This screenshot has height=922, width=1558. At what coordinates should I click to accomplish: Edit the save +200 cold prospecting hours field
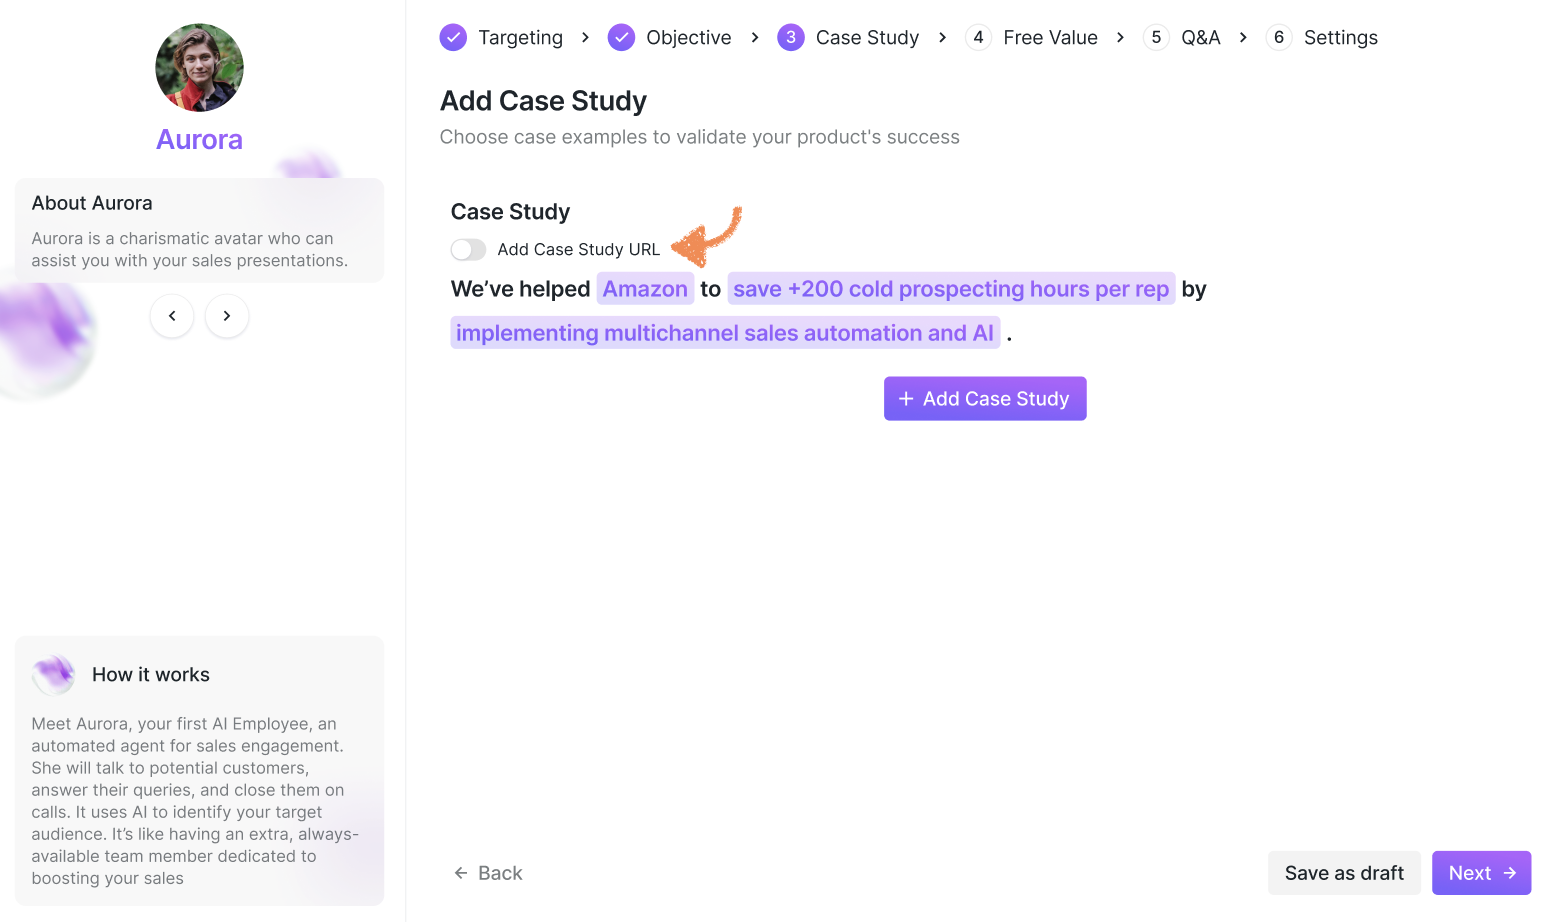(x=951, y=289)
